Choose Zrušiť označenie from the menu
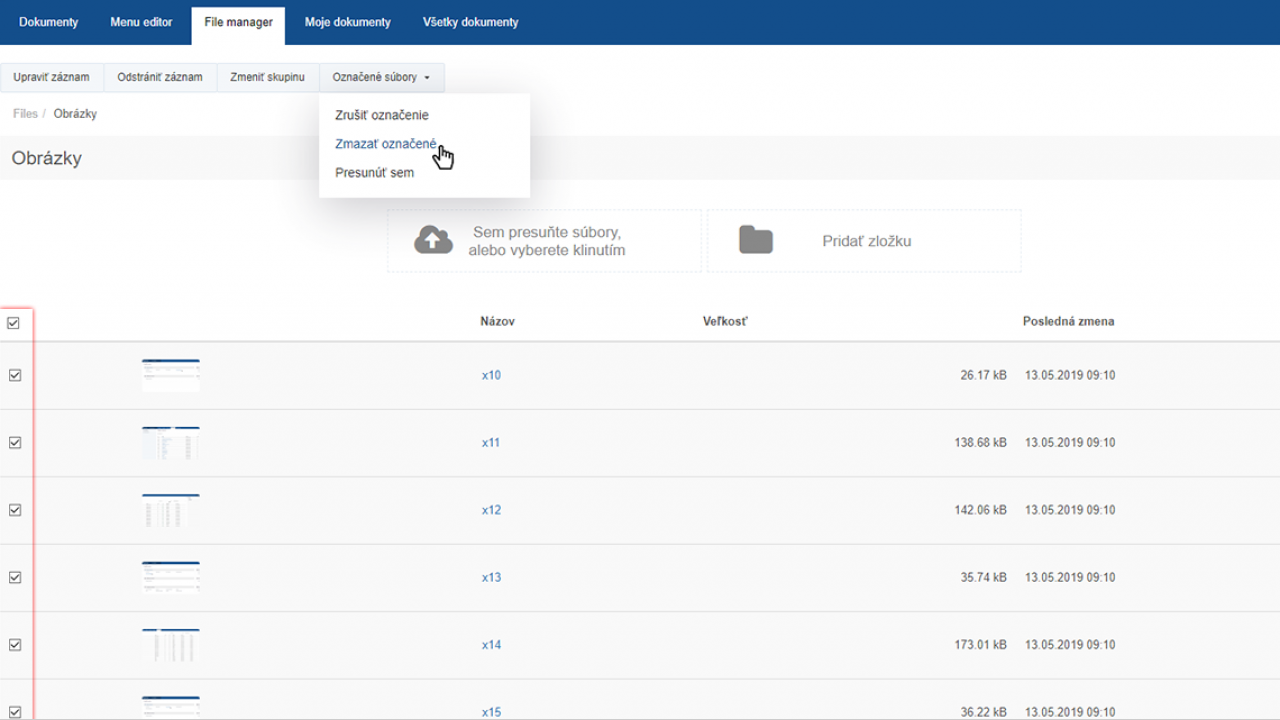Viewport: 1280px width, 720px height. point(381,115)
